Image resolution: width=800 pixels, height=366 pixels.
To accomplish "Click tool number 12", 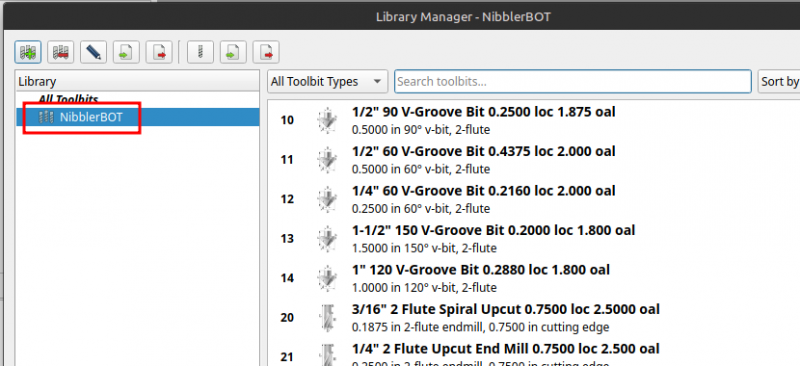I will [x=287, y=199].
